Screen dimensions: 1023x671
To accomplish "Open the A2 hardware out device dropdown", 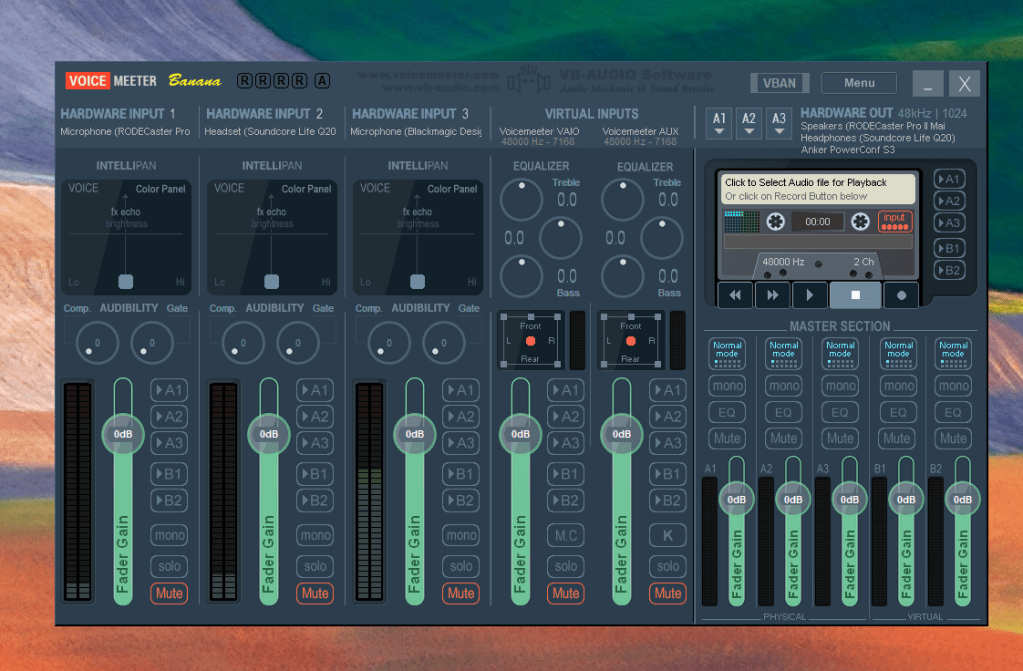I will pos(749,123).
